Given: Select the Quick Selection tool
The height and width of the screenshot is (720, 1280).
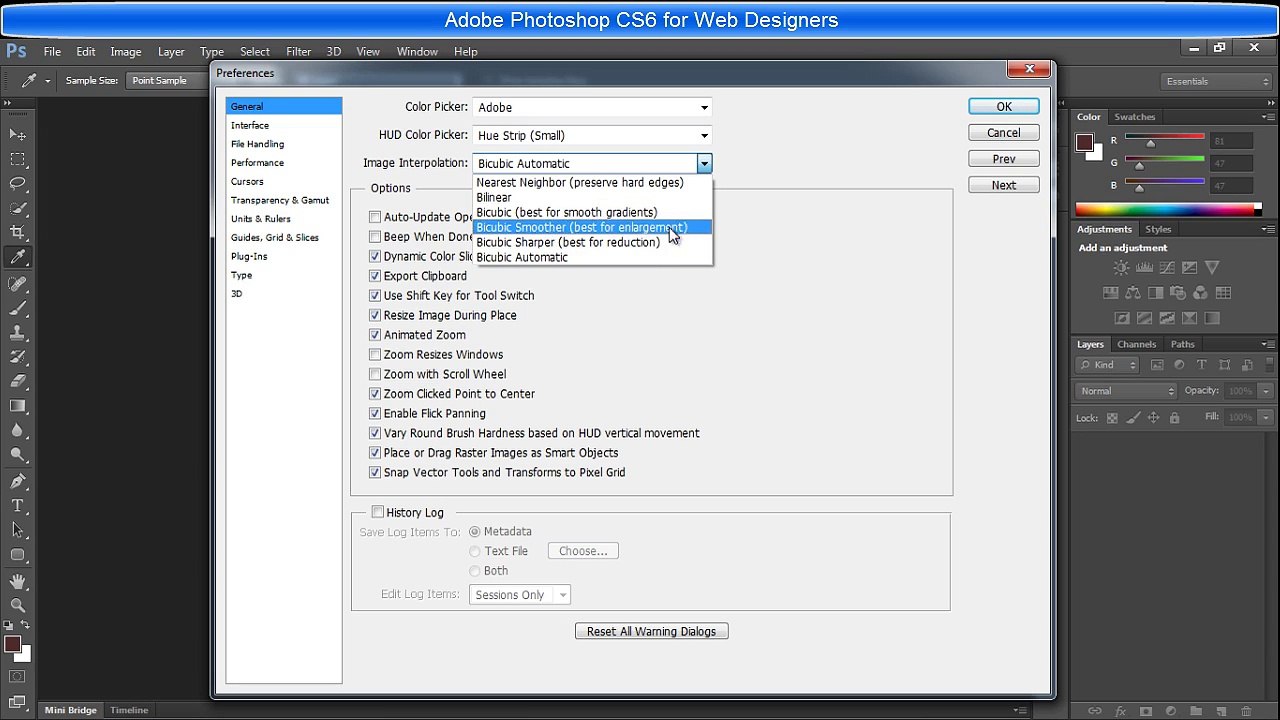Looking at the screenshot, I should (17, 208).
